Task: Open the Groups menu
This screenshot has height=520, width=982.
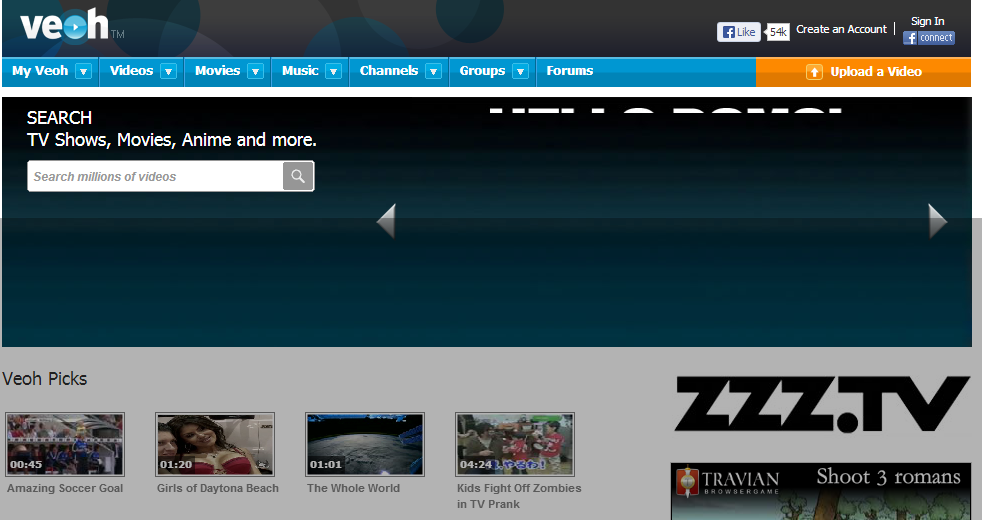Action: click(x=482, y=71)
